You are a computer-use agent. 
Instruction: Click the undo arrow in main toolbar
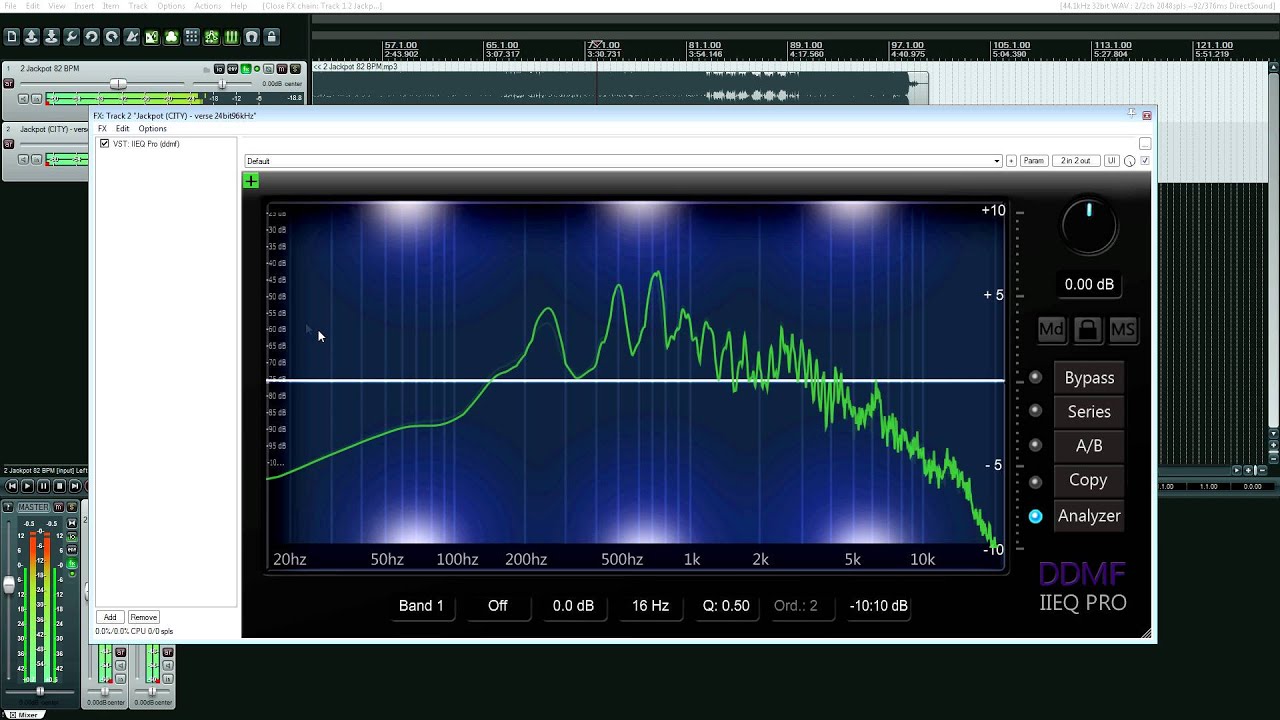[x=92, y=37]
